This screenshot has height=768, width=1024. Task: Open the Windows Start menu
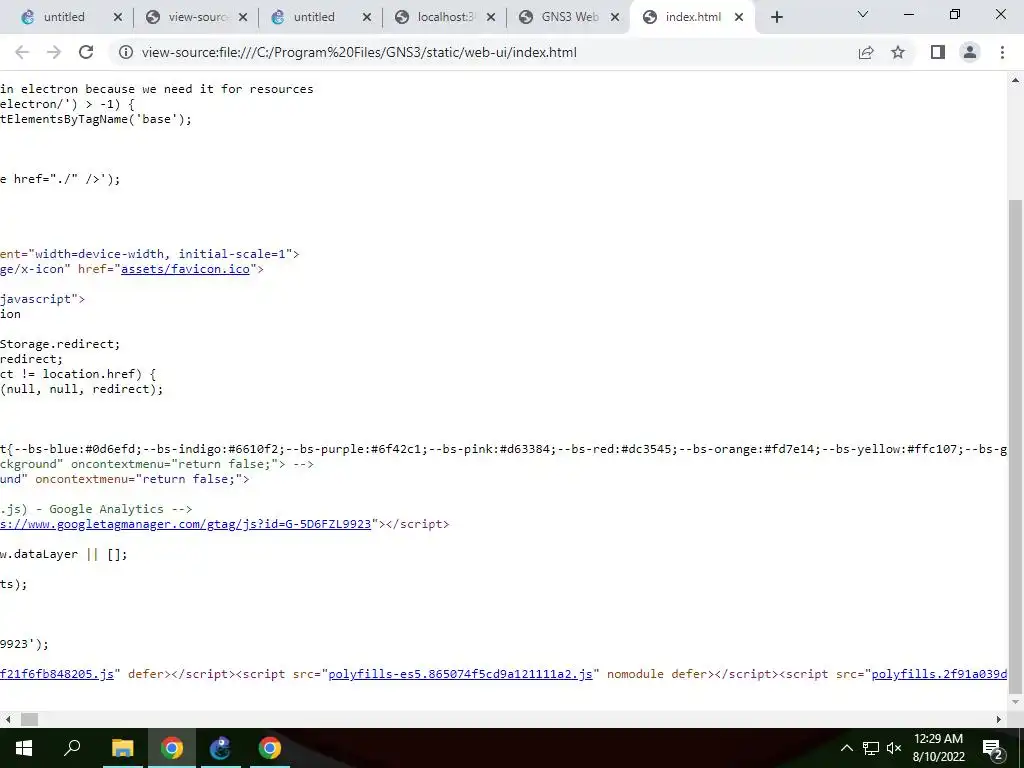click(x=24, y=748)
